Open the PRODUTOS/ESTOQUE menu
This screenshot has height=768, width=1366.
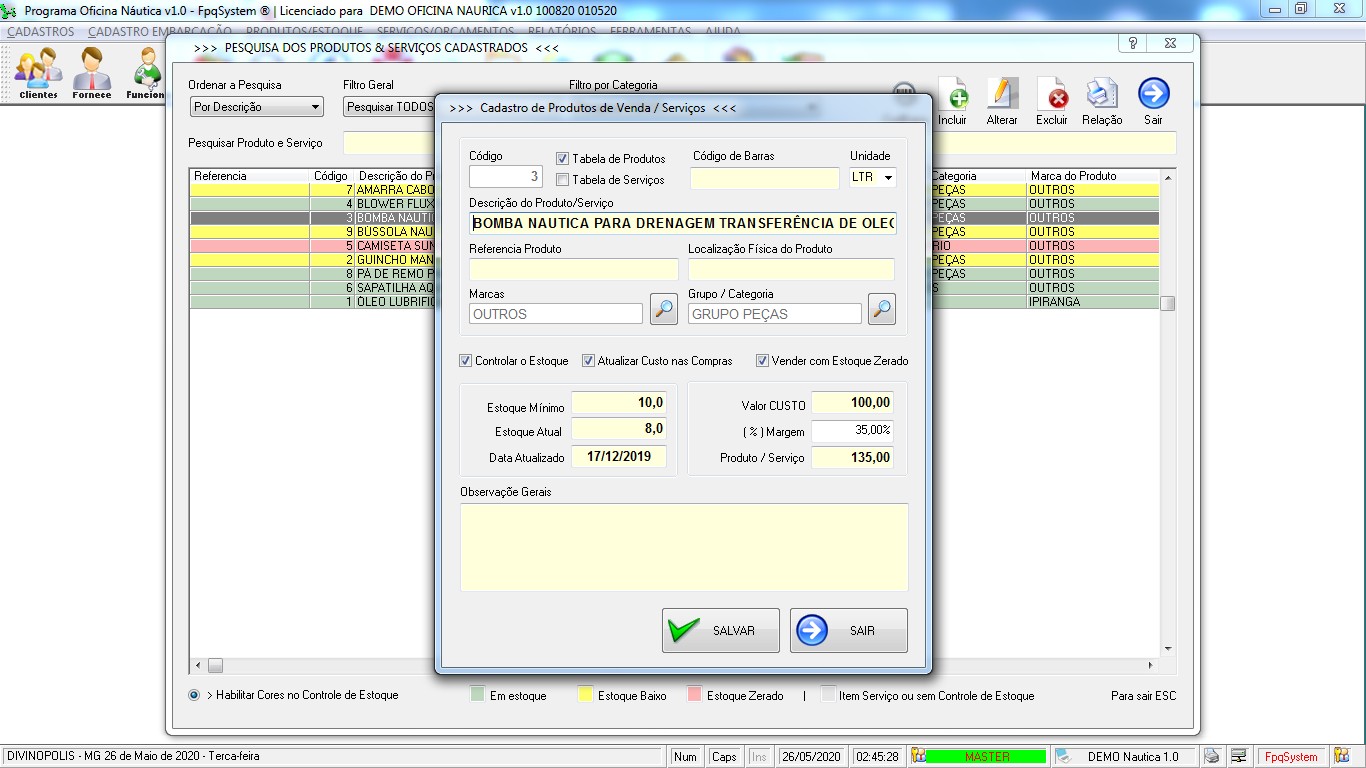click(x=304, y=32)
